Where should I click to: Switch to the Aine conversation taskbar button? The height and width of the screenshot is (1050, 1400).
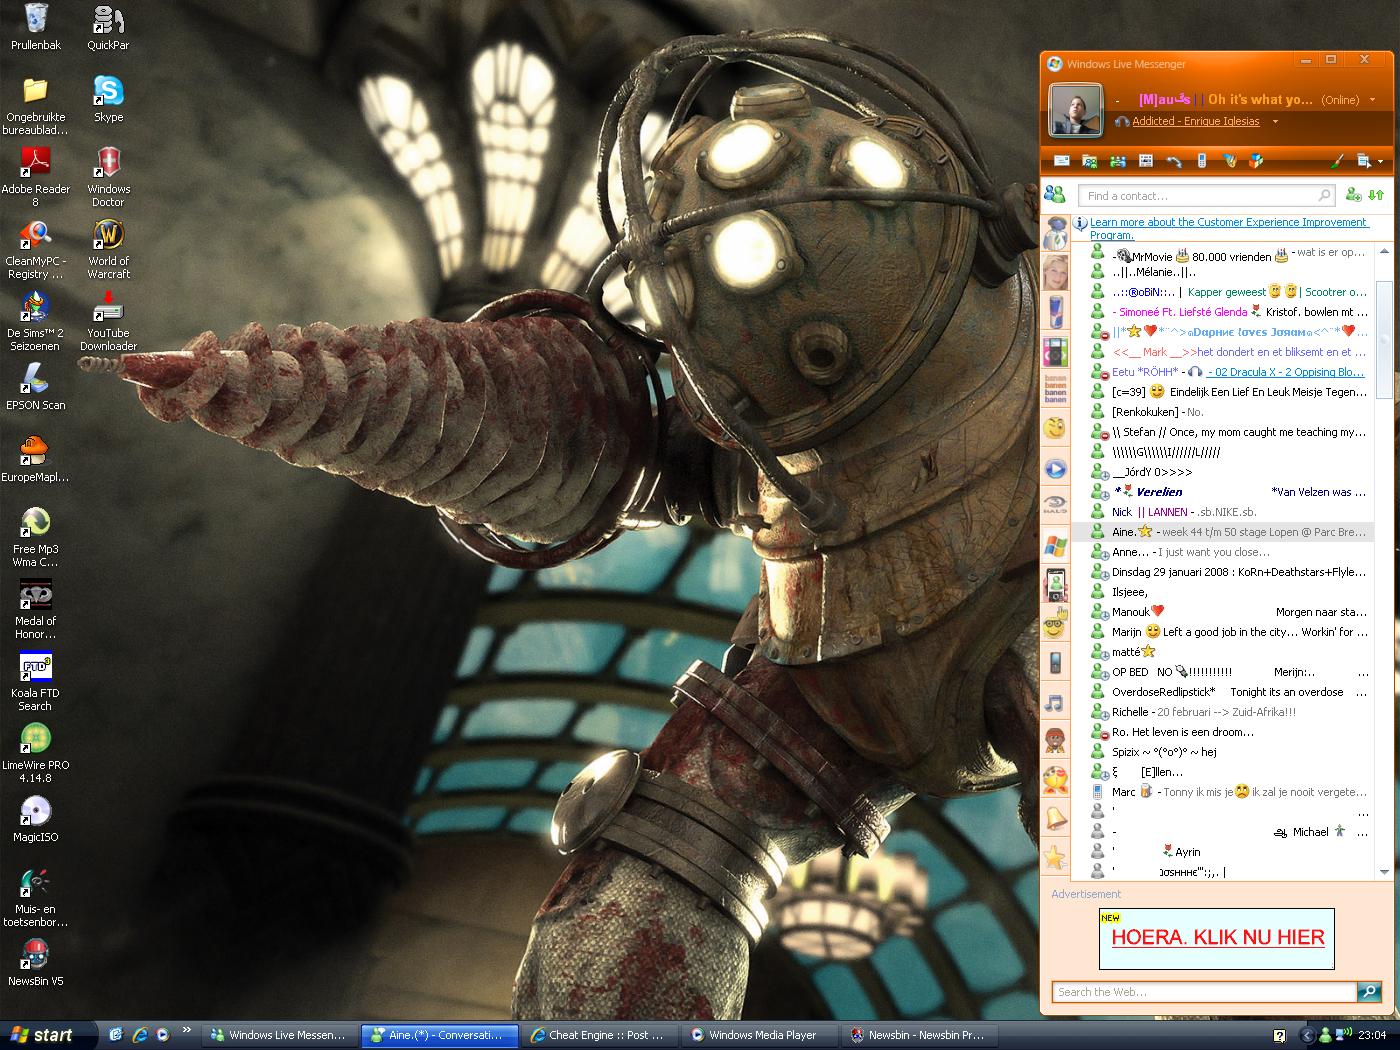click(440, 1035)
